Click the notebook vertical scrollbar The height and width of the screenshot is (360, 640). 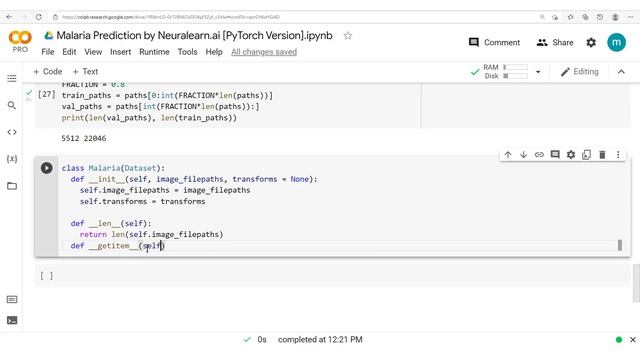pos(636,283)
